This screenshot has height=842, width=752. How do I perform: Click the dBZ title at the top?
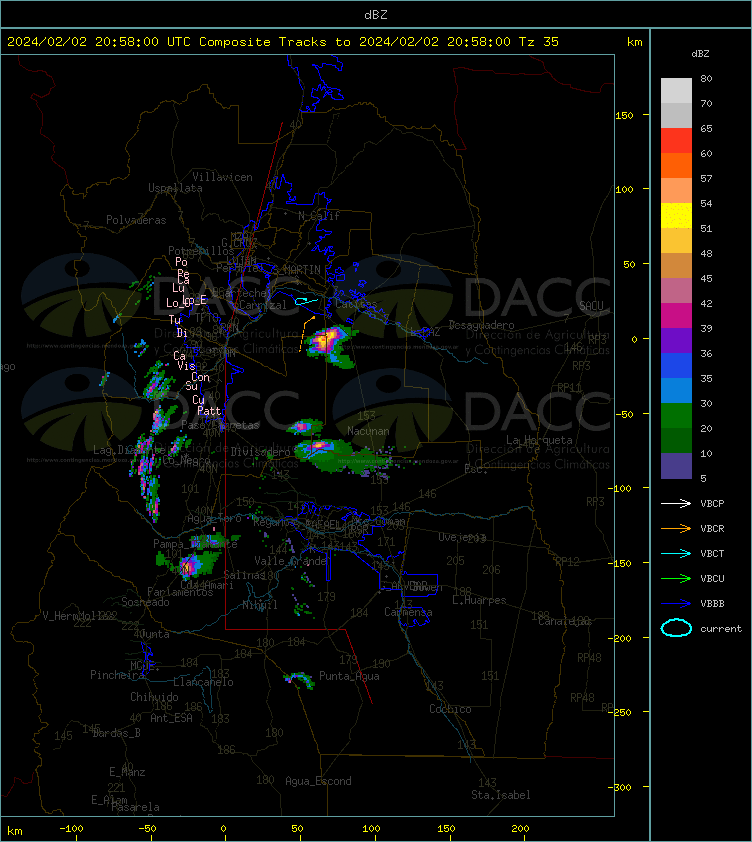pos(375,14)
